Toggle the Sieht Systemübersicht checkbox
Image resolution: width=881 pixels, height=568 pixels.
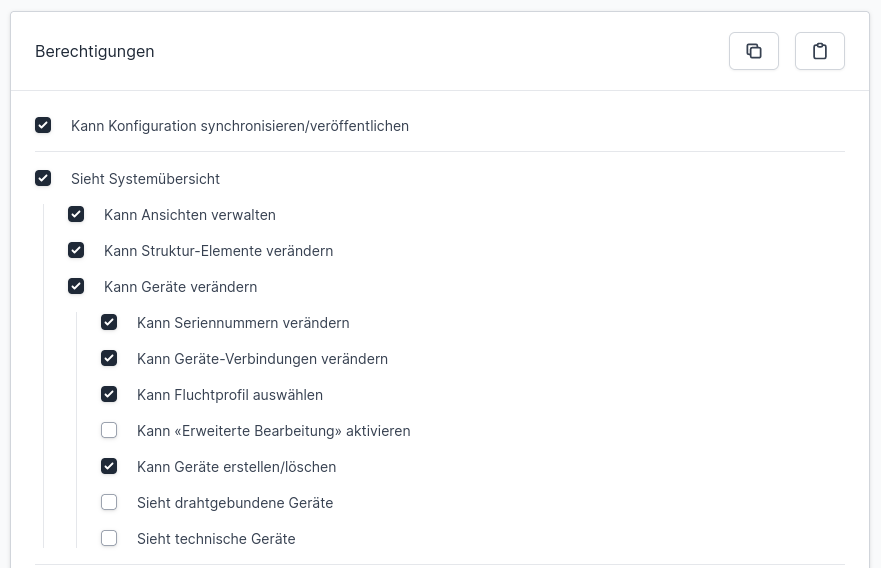[43, 178]
